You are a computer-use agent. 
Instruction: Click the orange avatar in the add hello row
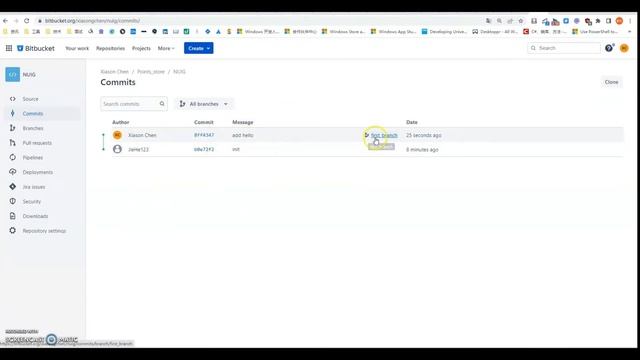click(x=117, y=135)
